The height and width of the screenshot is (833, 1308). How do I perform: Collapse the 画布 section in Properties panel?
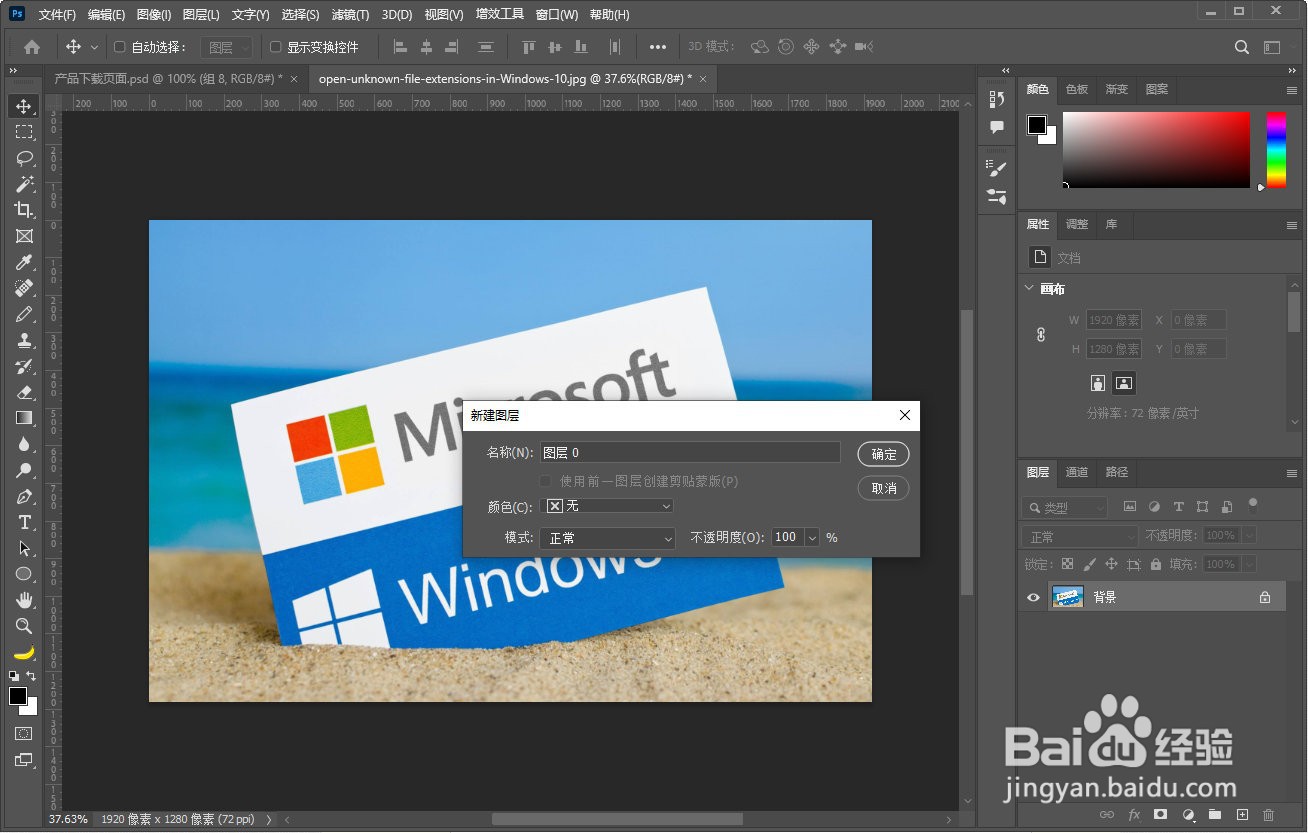[x=1029, y=288]
